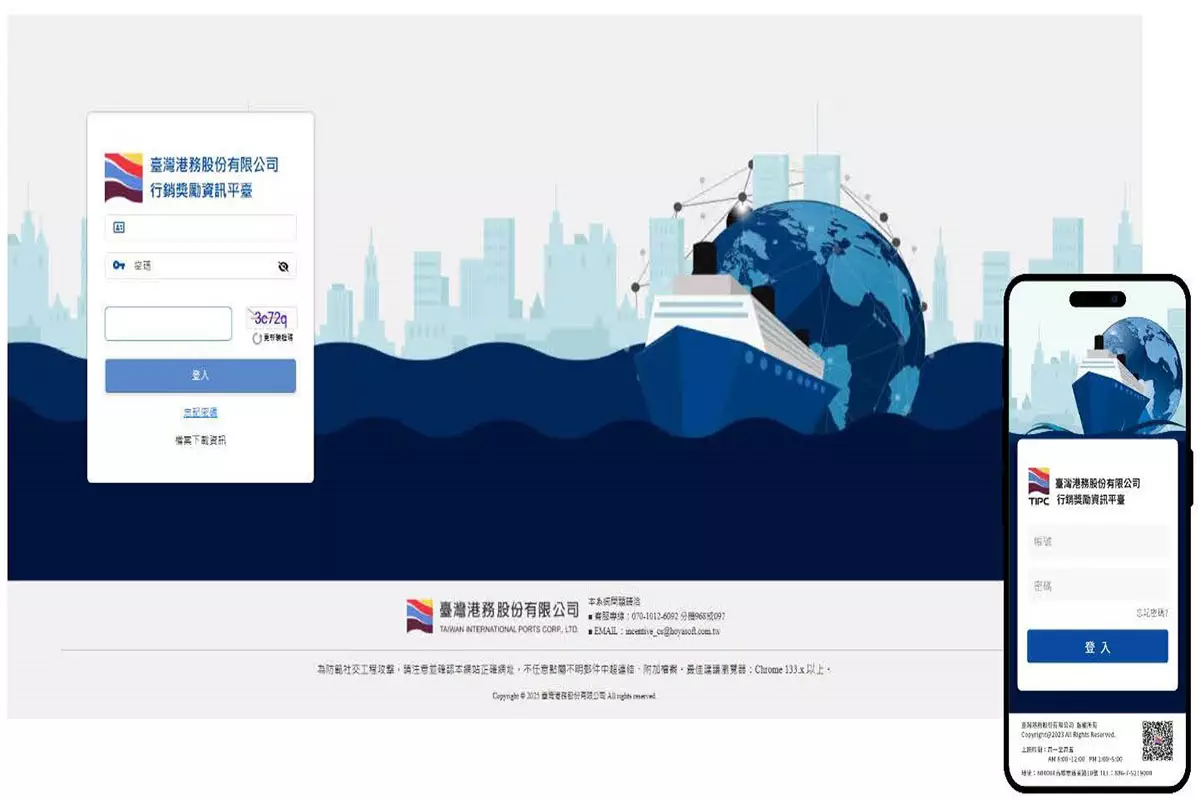Click the mobile 密碼 password field
Viewport: 1200px width, 800px height.
pos(1098,586)
